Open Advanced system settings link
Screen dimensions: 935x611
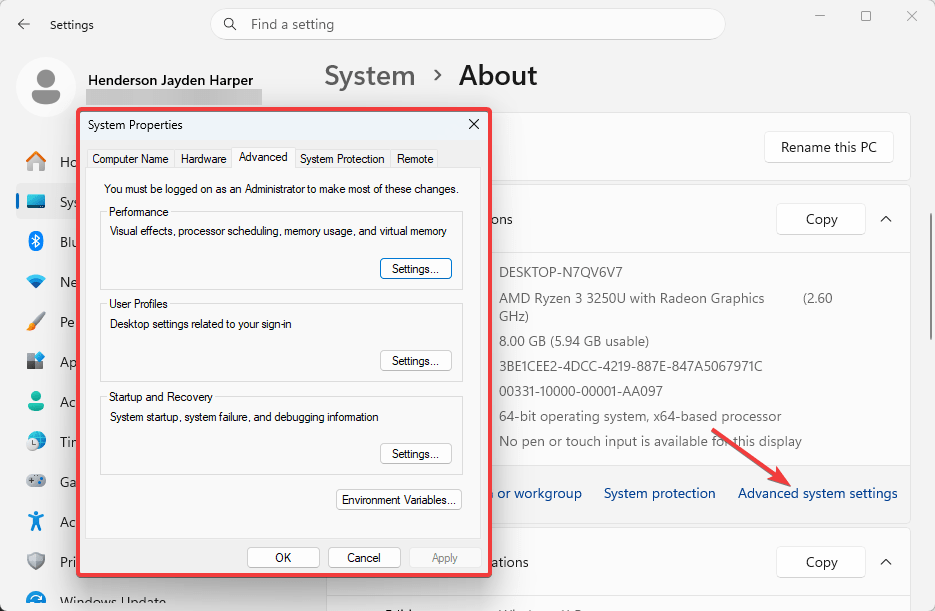click(x=818, y=494)
